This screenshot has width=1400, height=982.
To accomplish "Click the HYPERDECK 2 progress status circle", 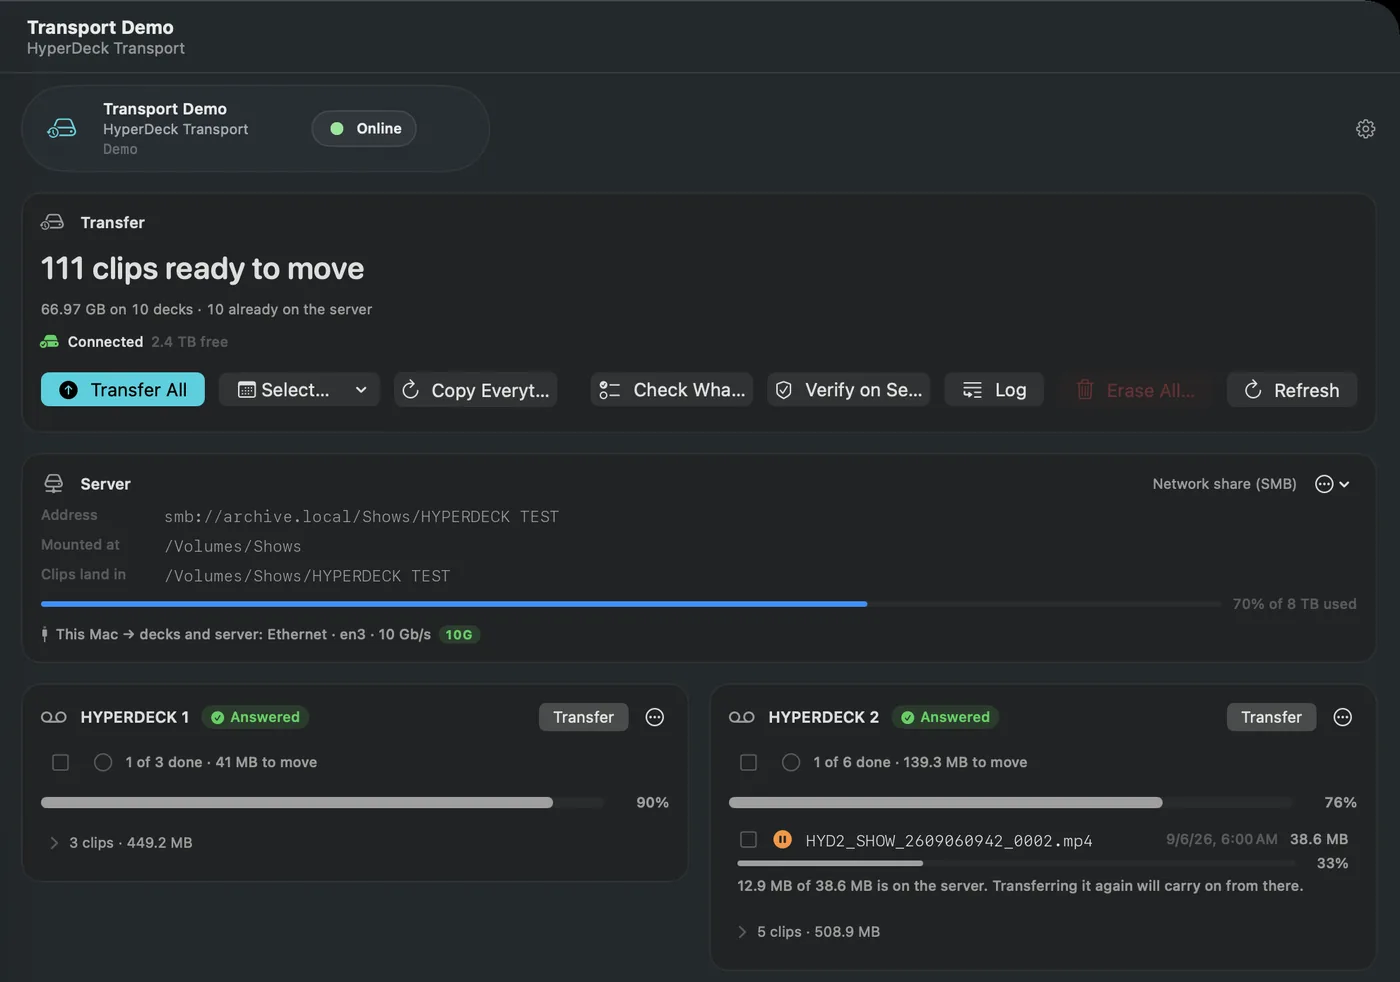I will (x=791, y=762).
